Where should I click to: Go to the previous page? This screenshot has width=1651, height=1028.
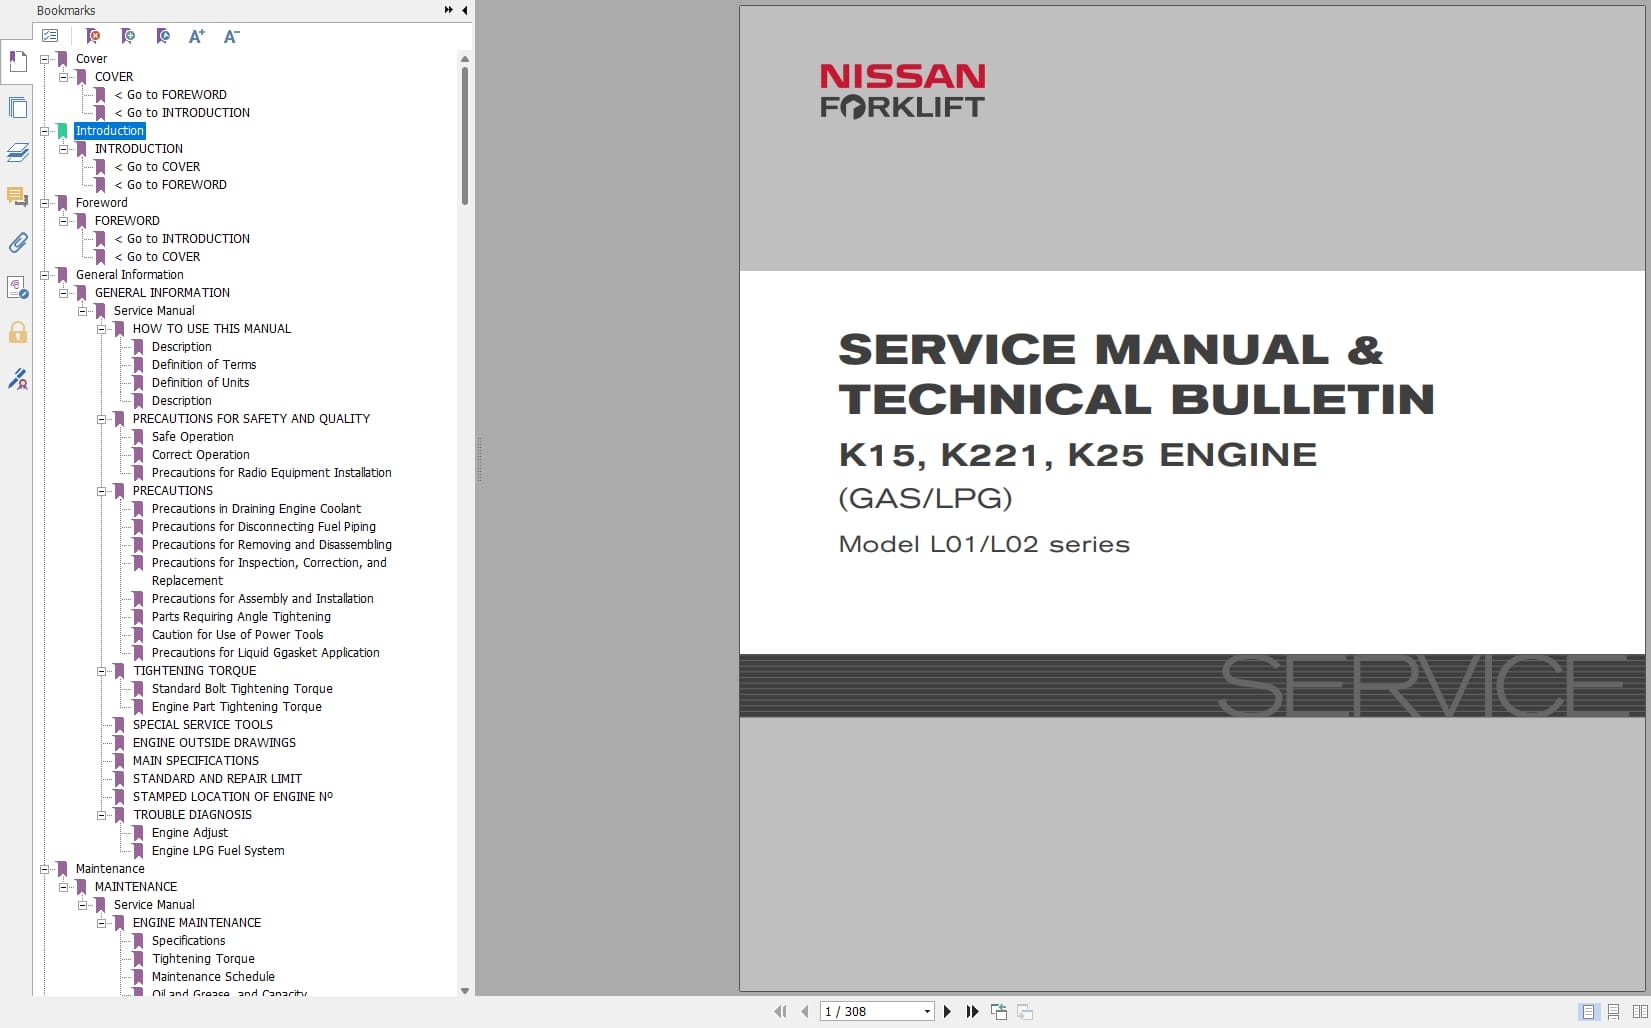point(805,1012)
